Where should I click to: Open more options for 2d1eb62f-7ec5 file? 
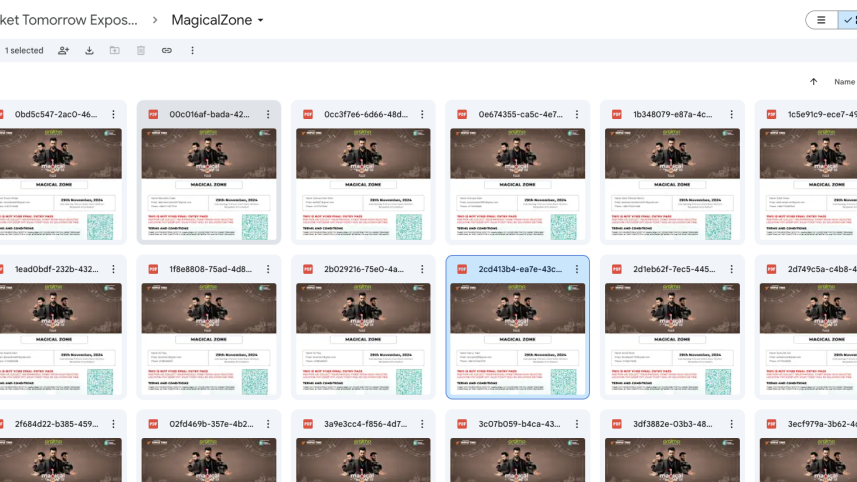731,269
